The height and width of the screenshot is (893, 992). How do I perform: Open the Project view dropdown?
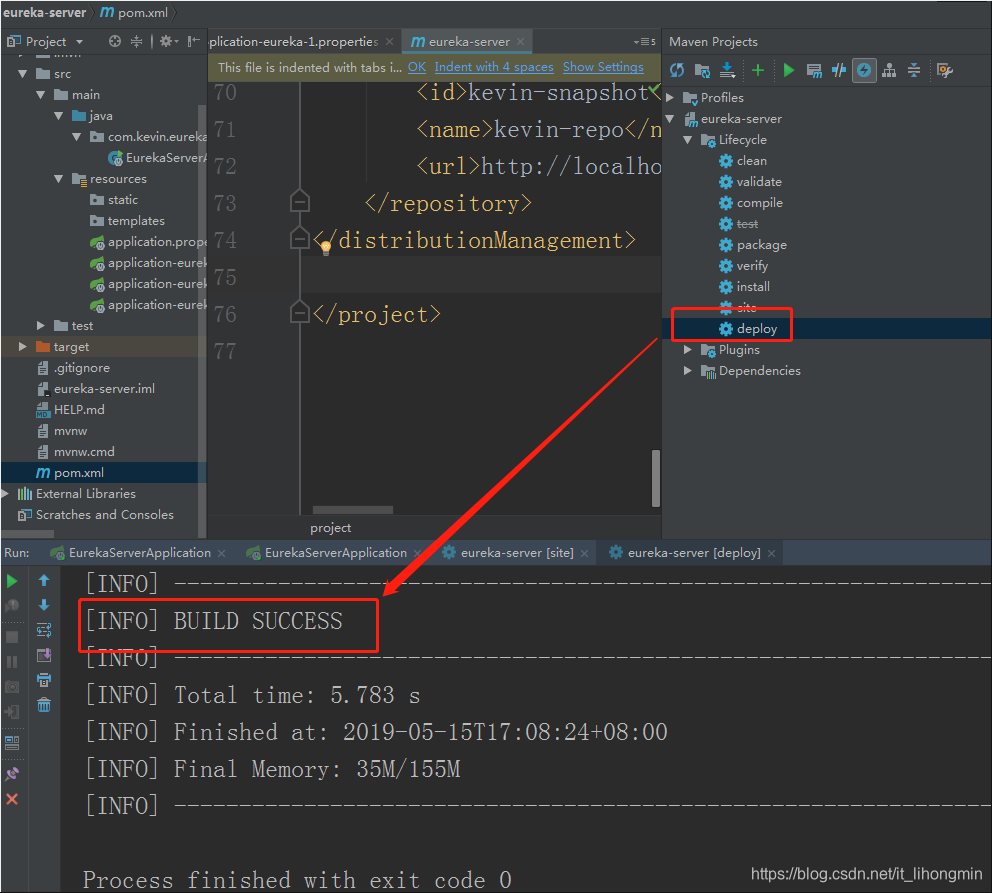(x=80, y=42)
